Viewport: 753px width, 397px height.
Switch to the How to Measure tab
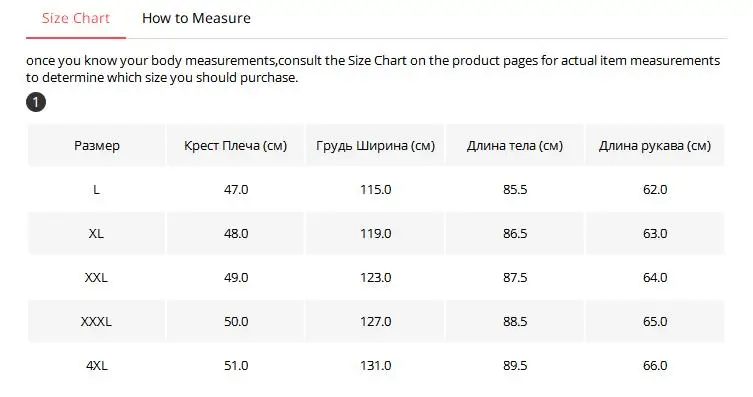pyautogui.click(x=196, y=18)
